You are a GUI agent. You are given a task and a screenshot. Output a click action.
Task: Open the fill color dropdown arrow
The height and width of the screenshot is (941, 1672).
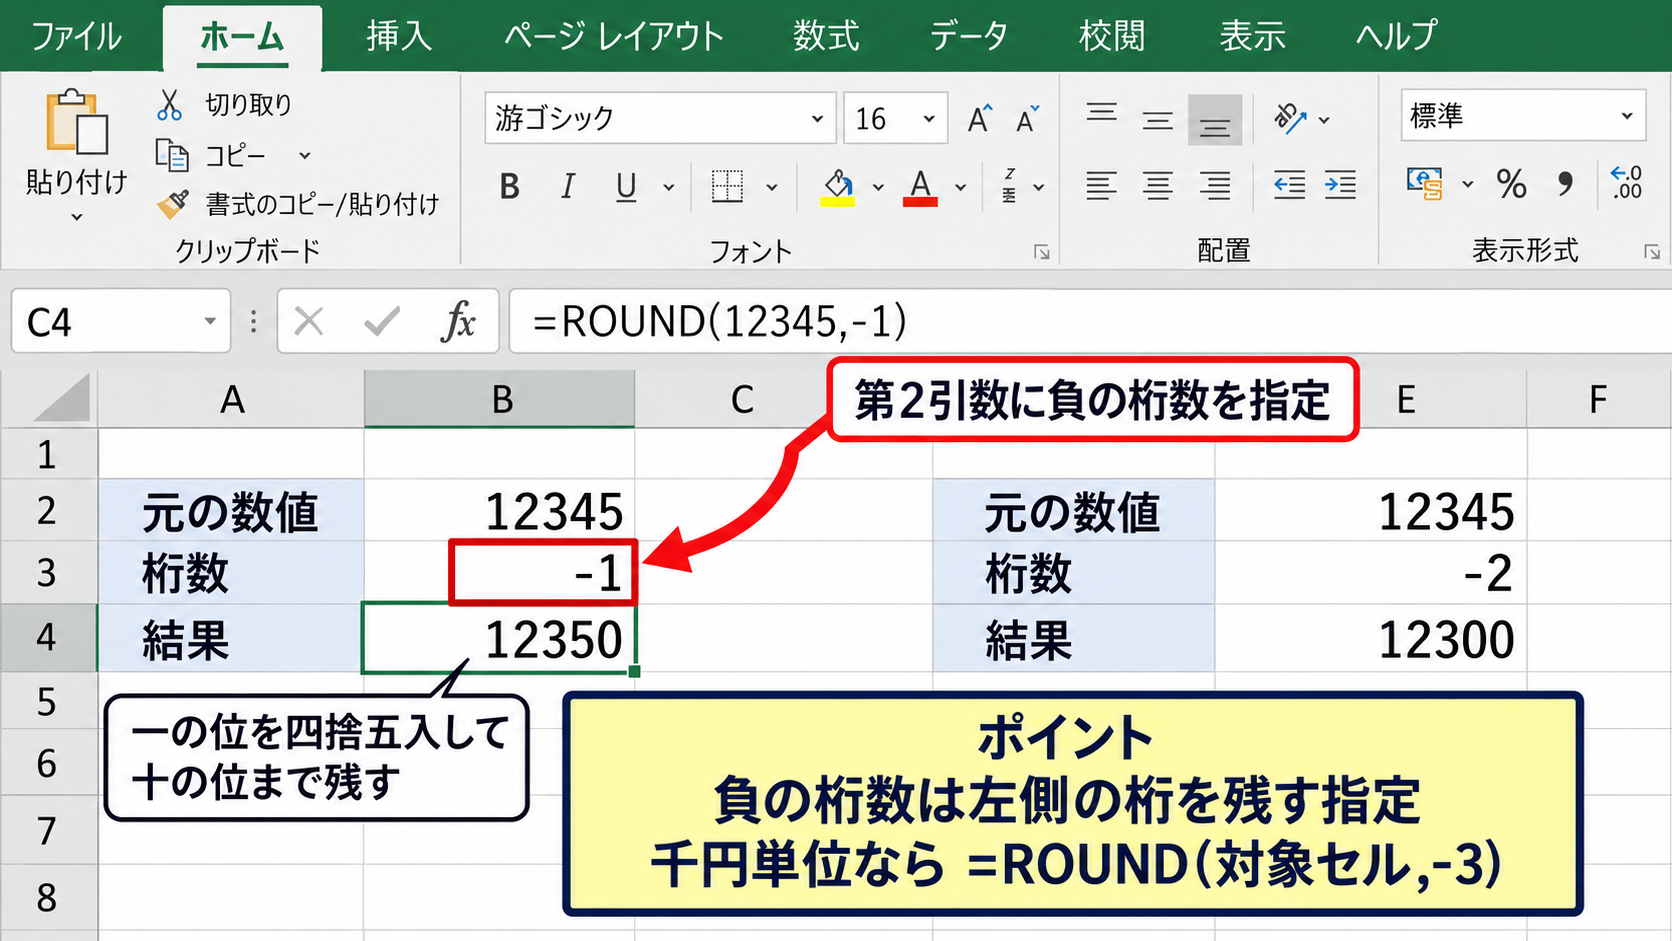coord(878,187)
